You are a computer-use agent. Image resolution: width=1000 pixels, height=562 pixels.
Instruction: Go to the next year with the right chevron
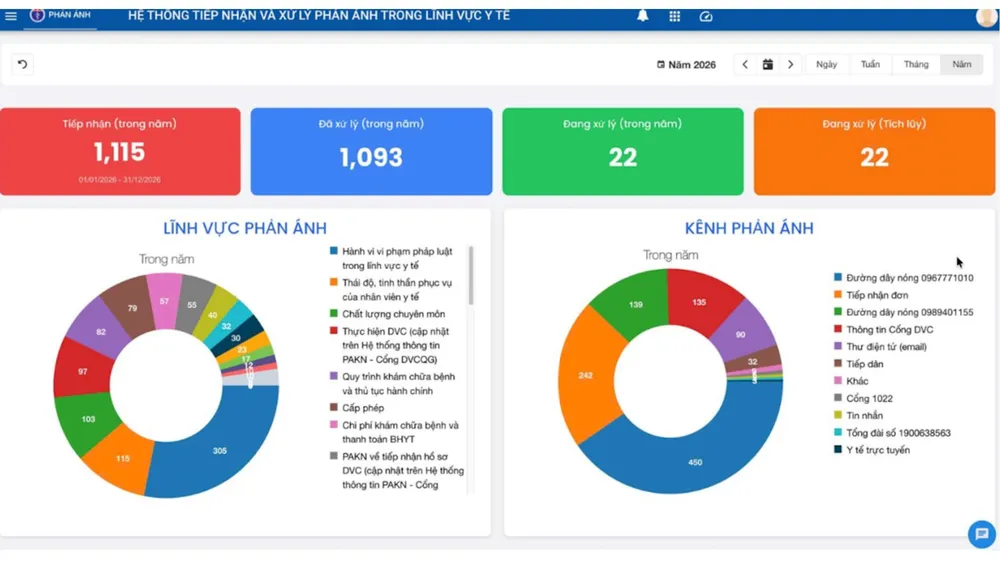(x=791, y=64)
